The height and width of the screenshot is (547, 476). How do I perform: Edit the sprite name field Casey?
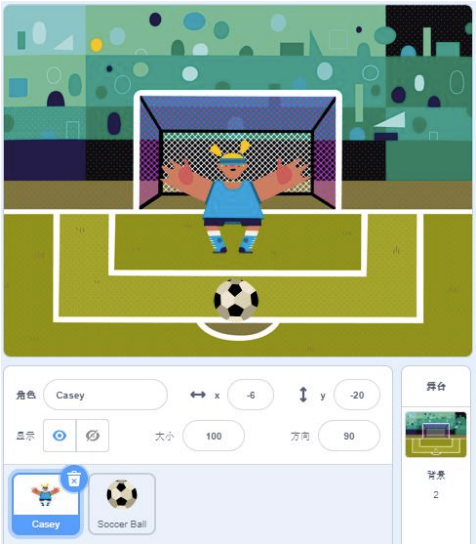pos(105,395)
